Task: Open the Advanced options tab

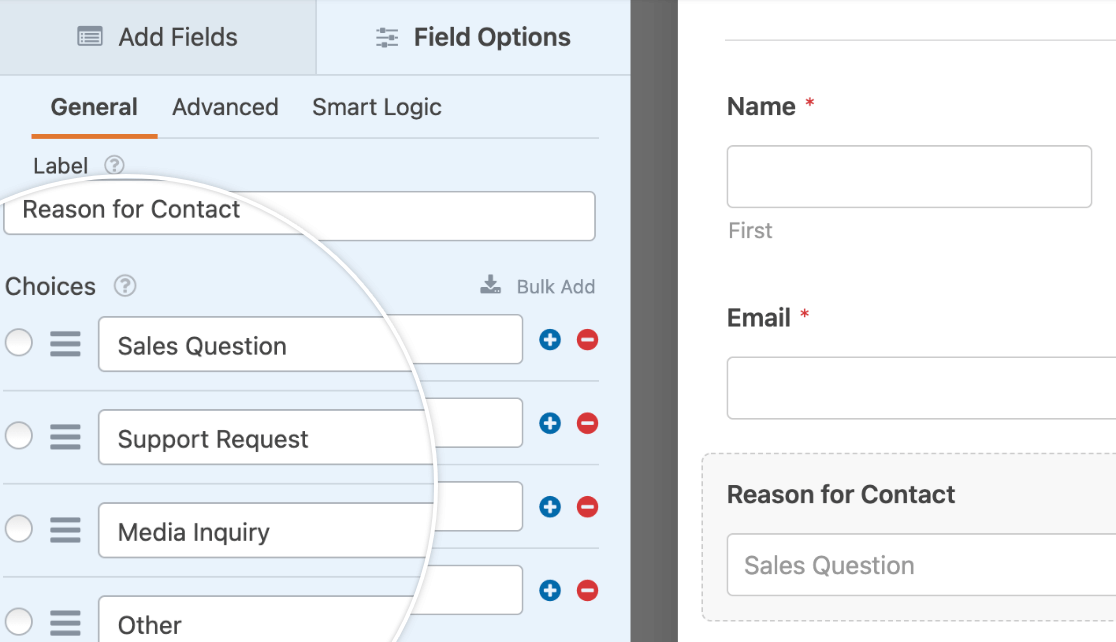Action: pos(225,107)
